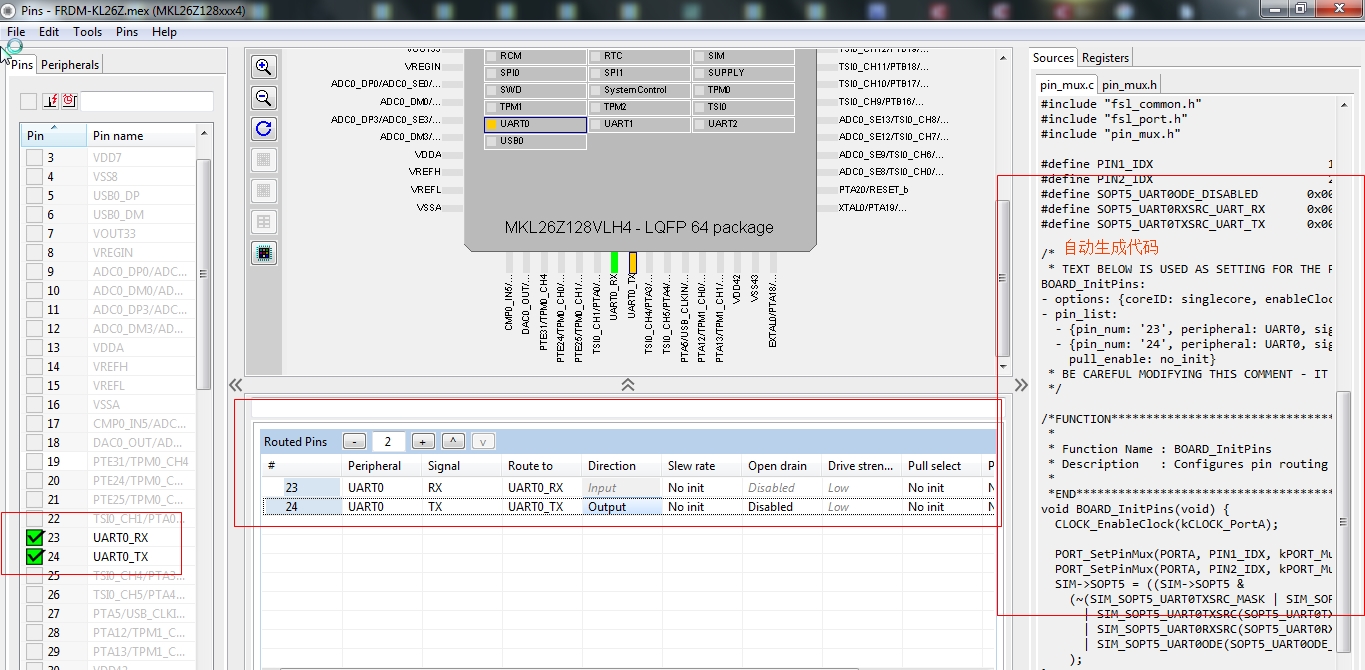Switch to the Registers tab
1365x670 pixels.
tap(1105, 58)
